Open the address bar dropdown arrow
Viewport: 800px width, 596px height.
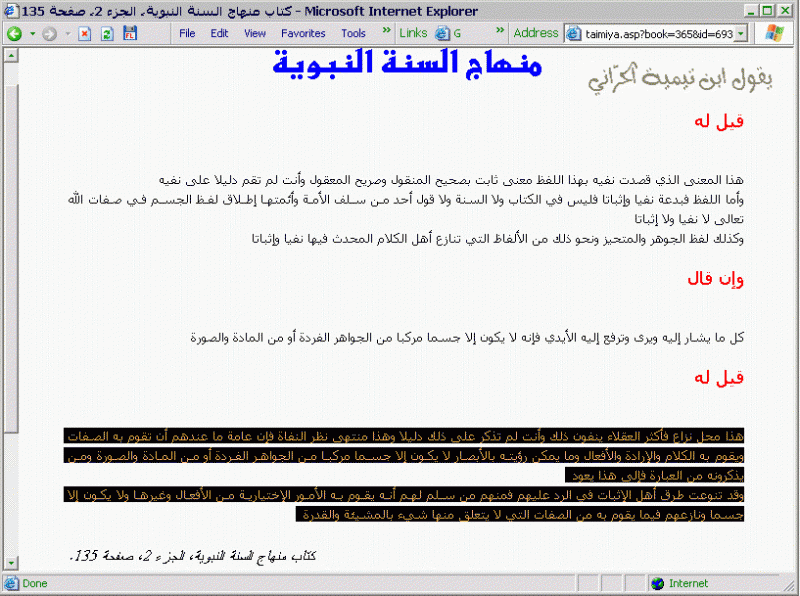[x=741, y=34]
